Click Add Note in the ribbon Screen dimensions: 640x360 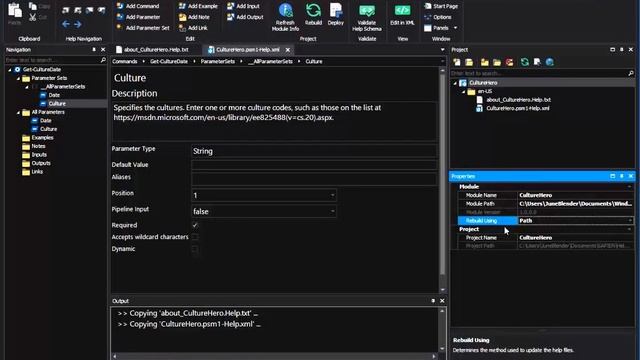pyautogui.click(x=194, y=17)
